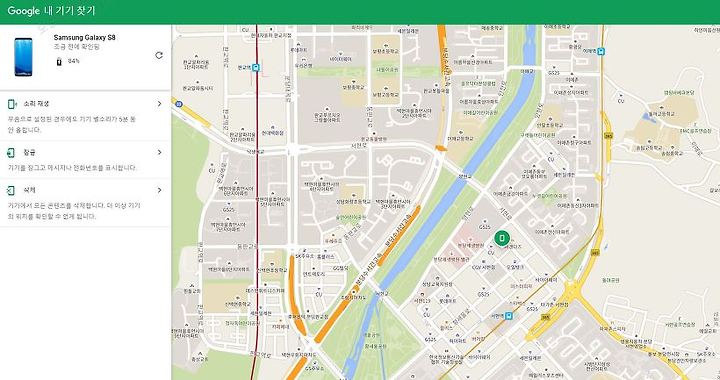720x380 pixels.
Task: Click the CGV 서현점 label on the map
Action: [484, 268]
